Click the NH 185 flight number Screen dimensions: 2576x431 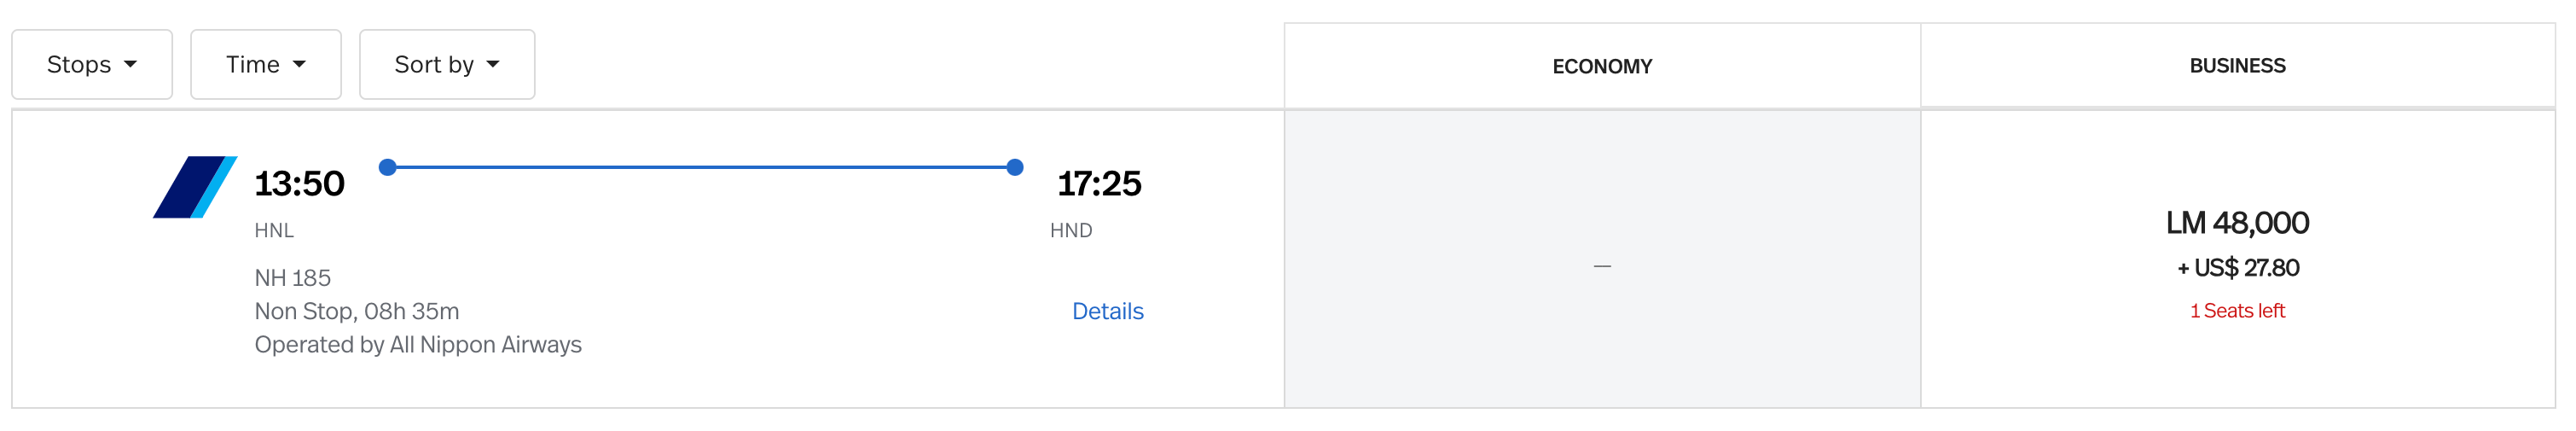coord(292,278)
